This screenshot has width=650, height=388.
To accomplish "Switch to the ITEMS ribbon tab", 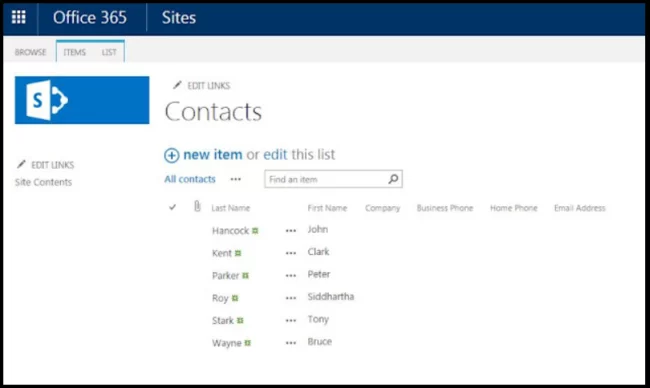I will (75, 52).
